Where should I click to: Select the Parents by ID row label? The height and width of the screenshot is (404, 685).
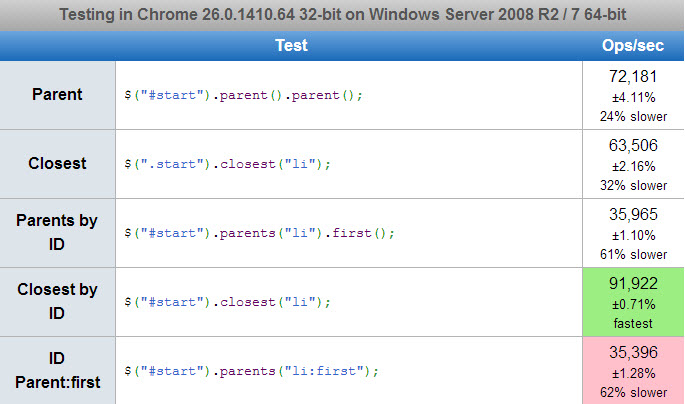click(x=57, y=232)
